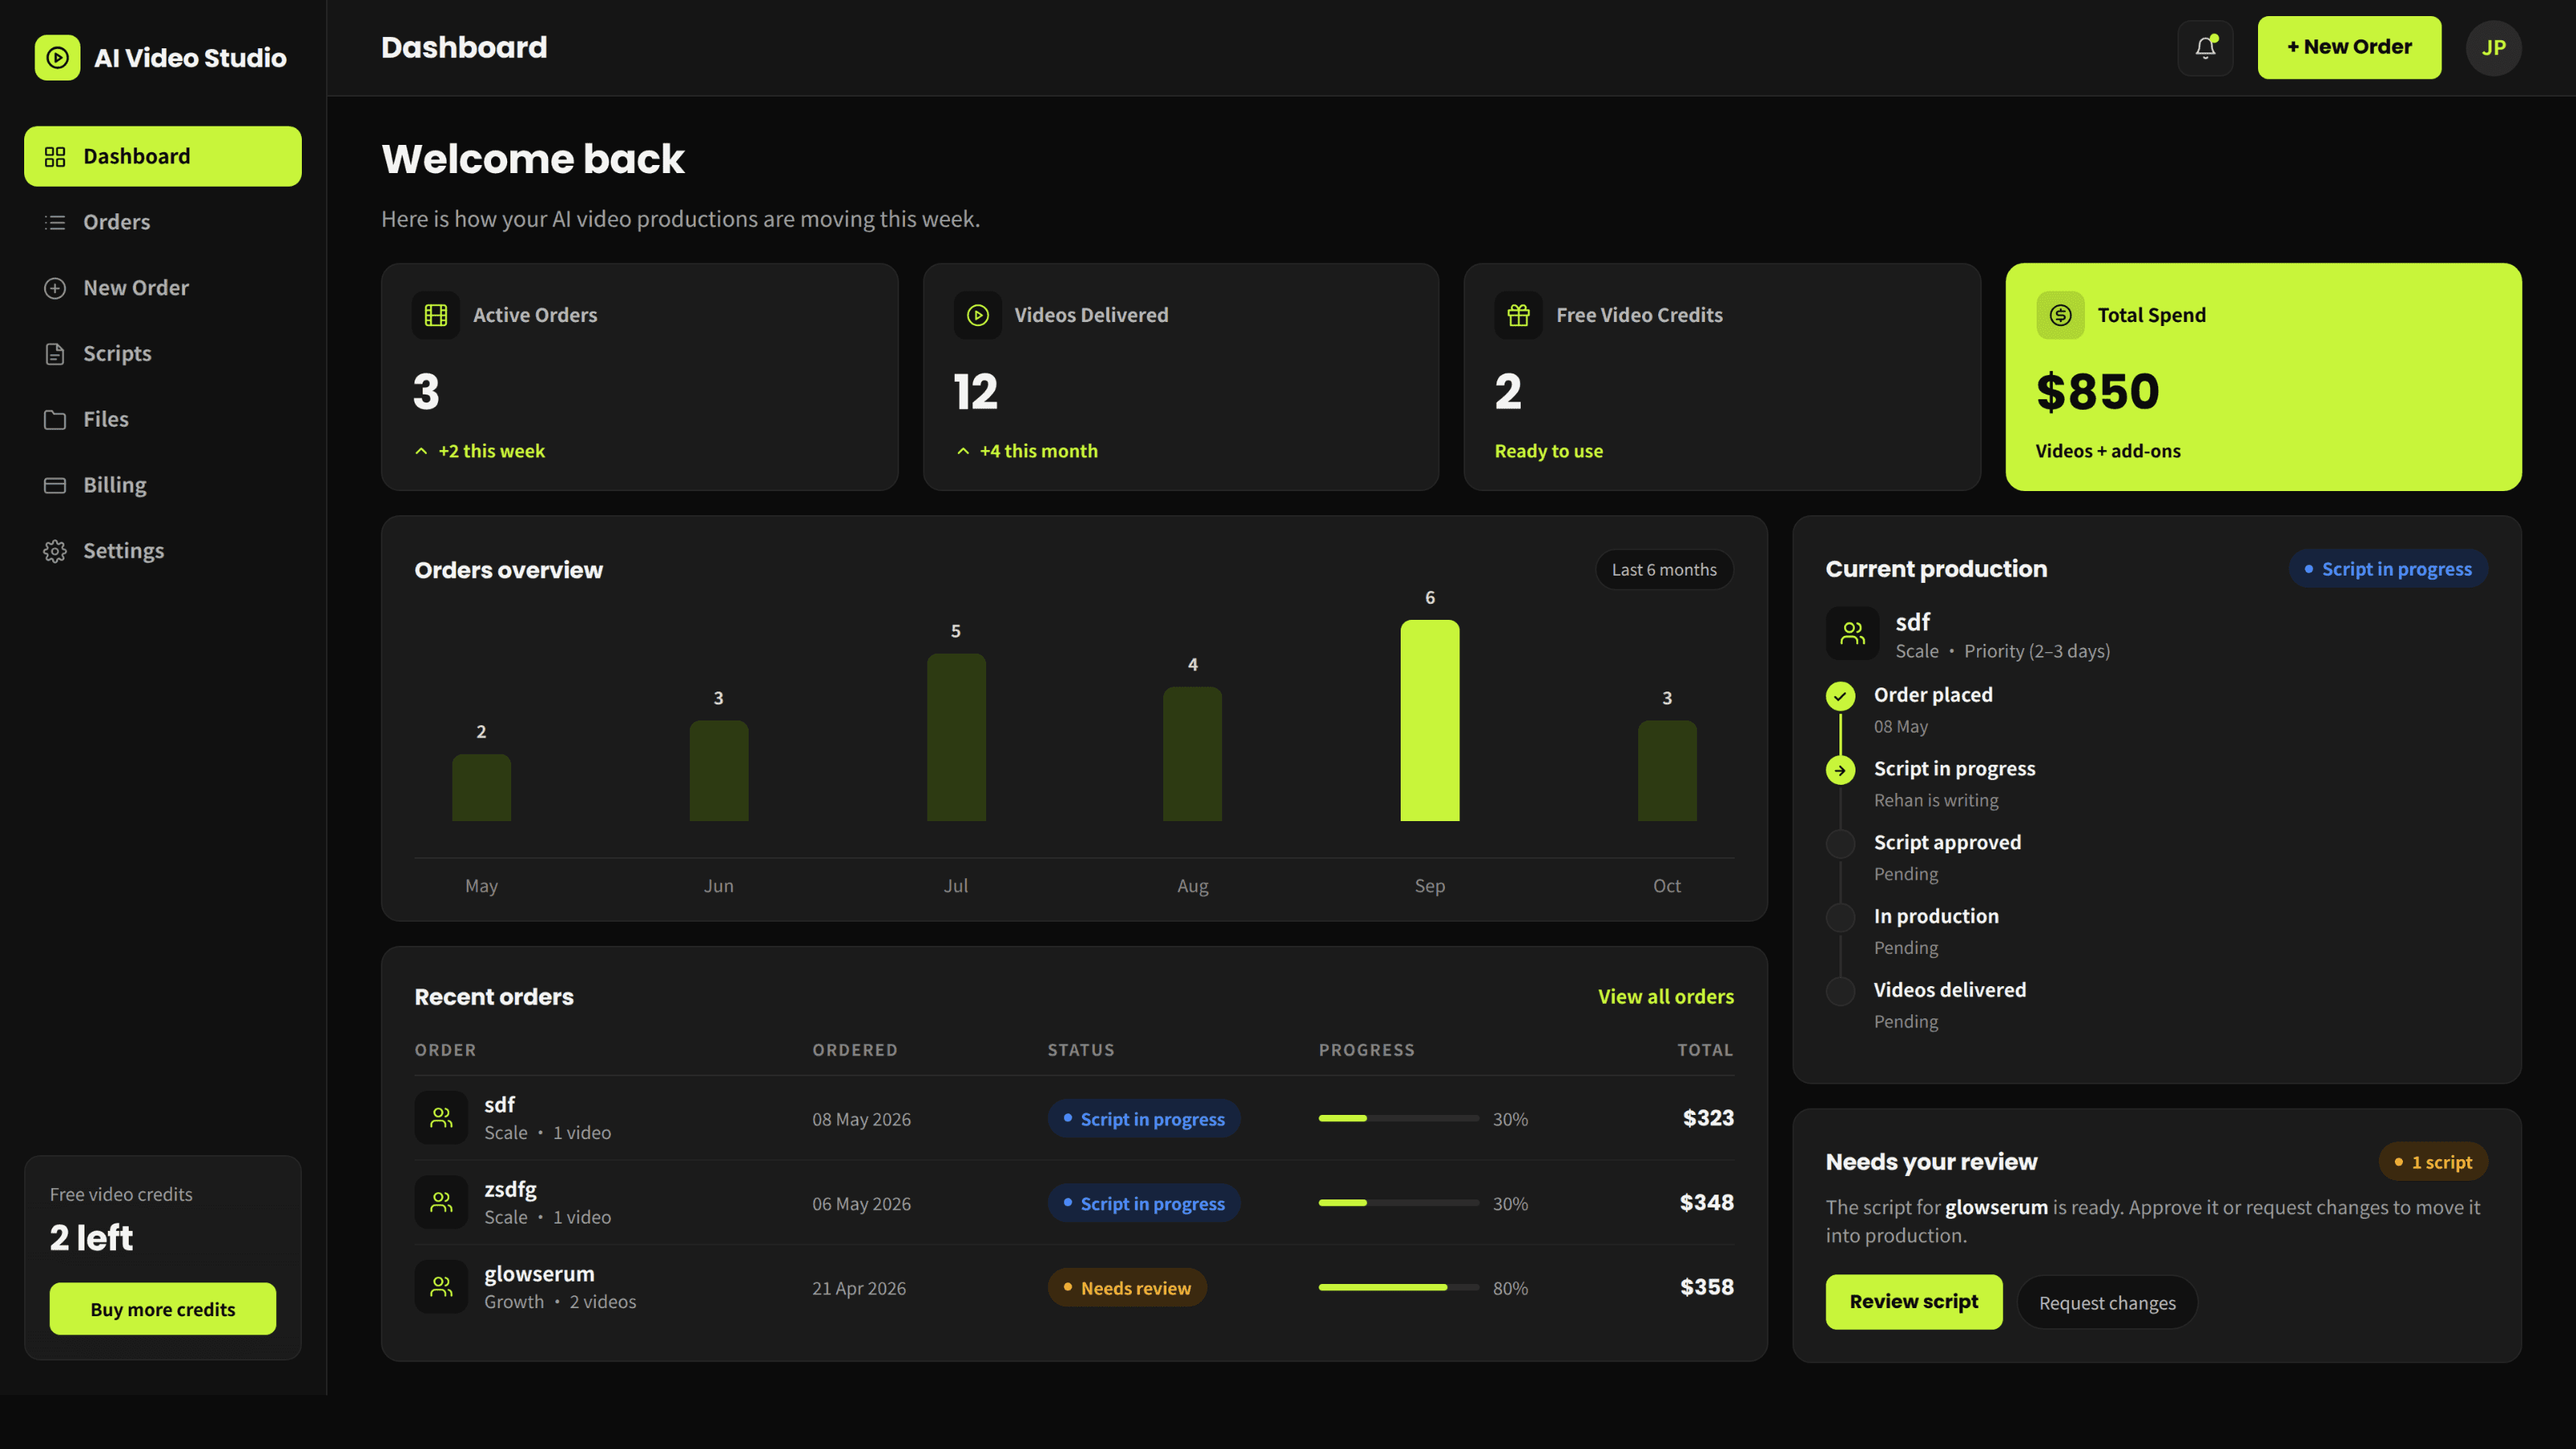Click the Jul bar in Orders overview
The height and width of the screenshot is (1449, 2576).
pyautogui.click(x=956, y=737)
